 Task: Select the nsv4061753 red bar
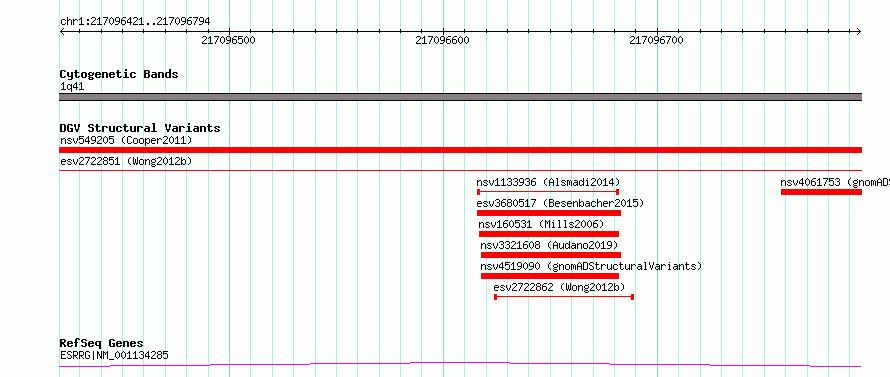(821, 192)
